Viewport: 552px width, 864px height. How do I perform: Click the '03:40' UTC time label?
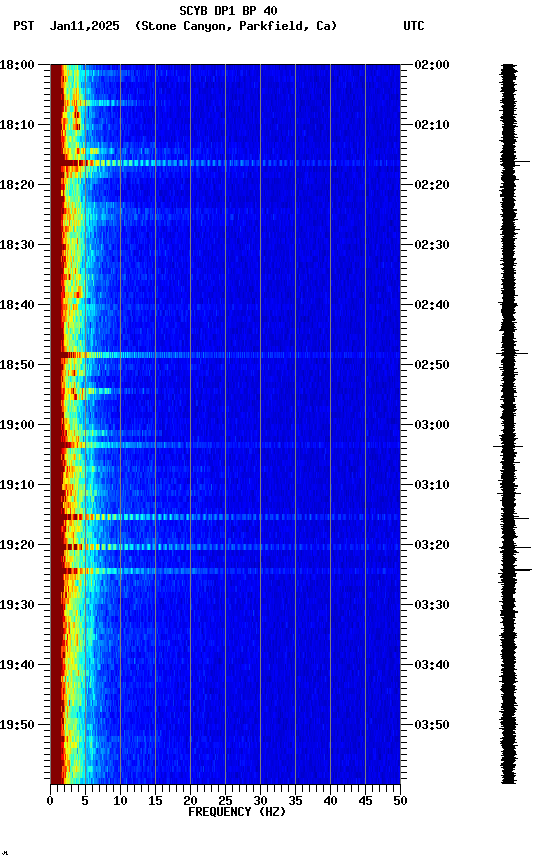click(x=432, y=665)
